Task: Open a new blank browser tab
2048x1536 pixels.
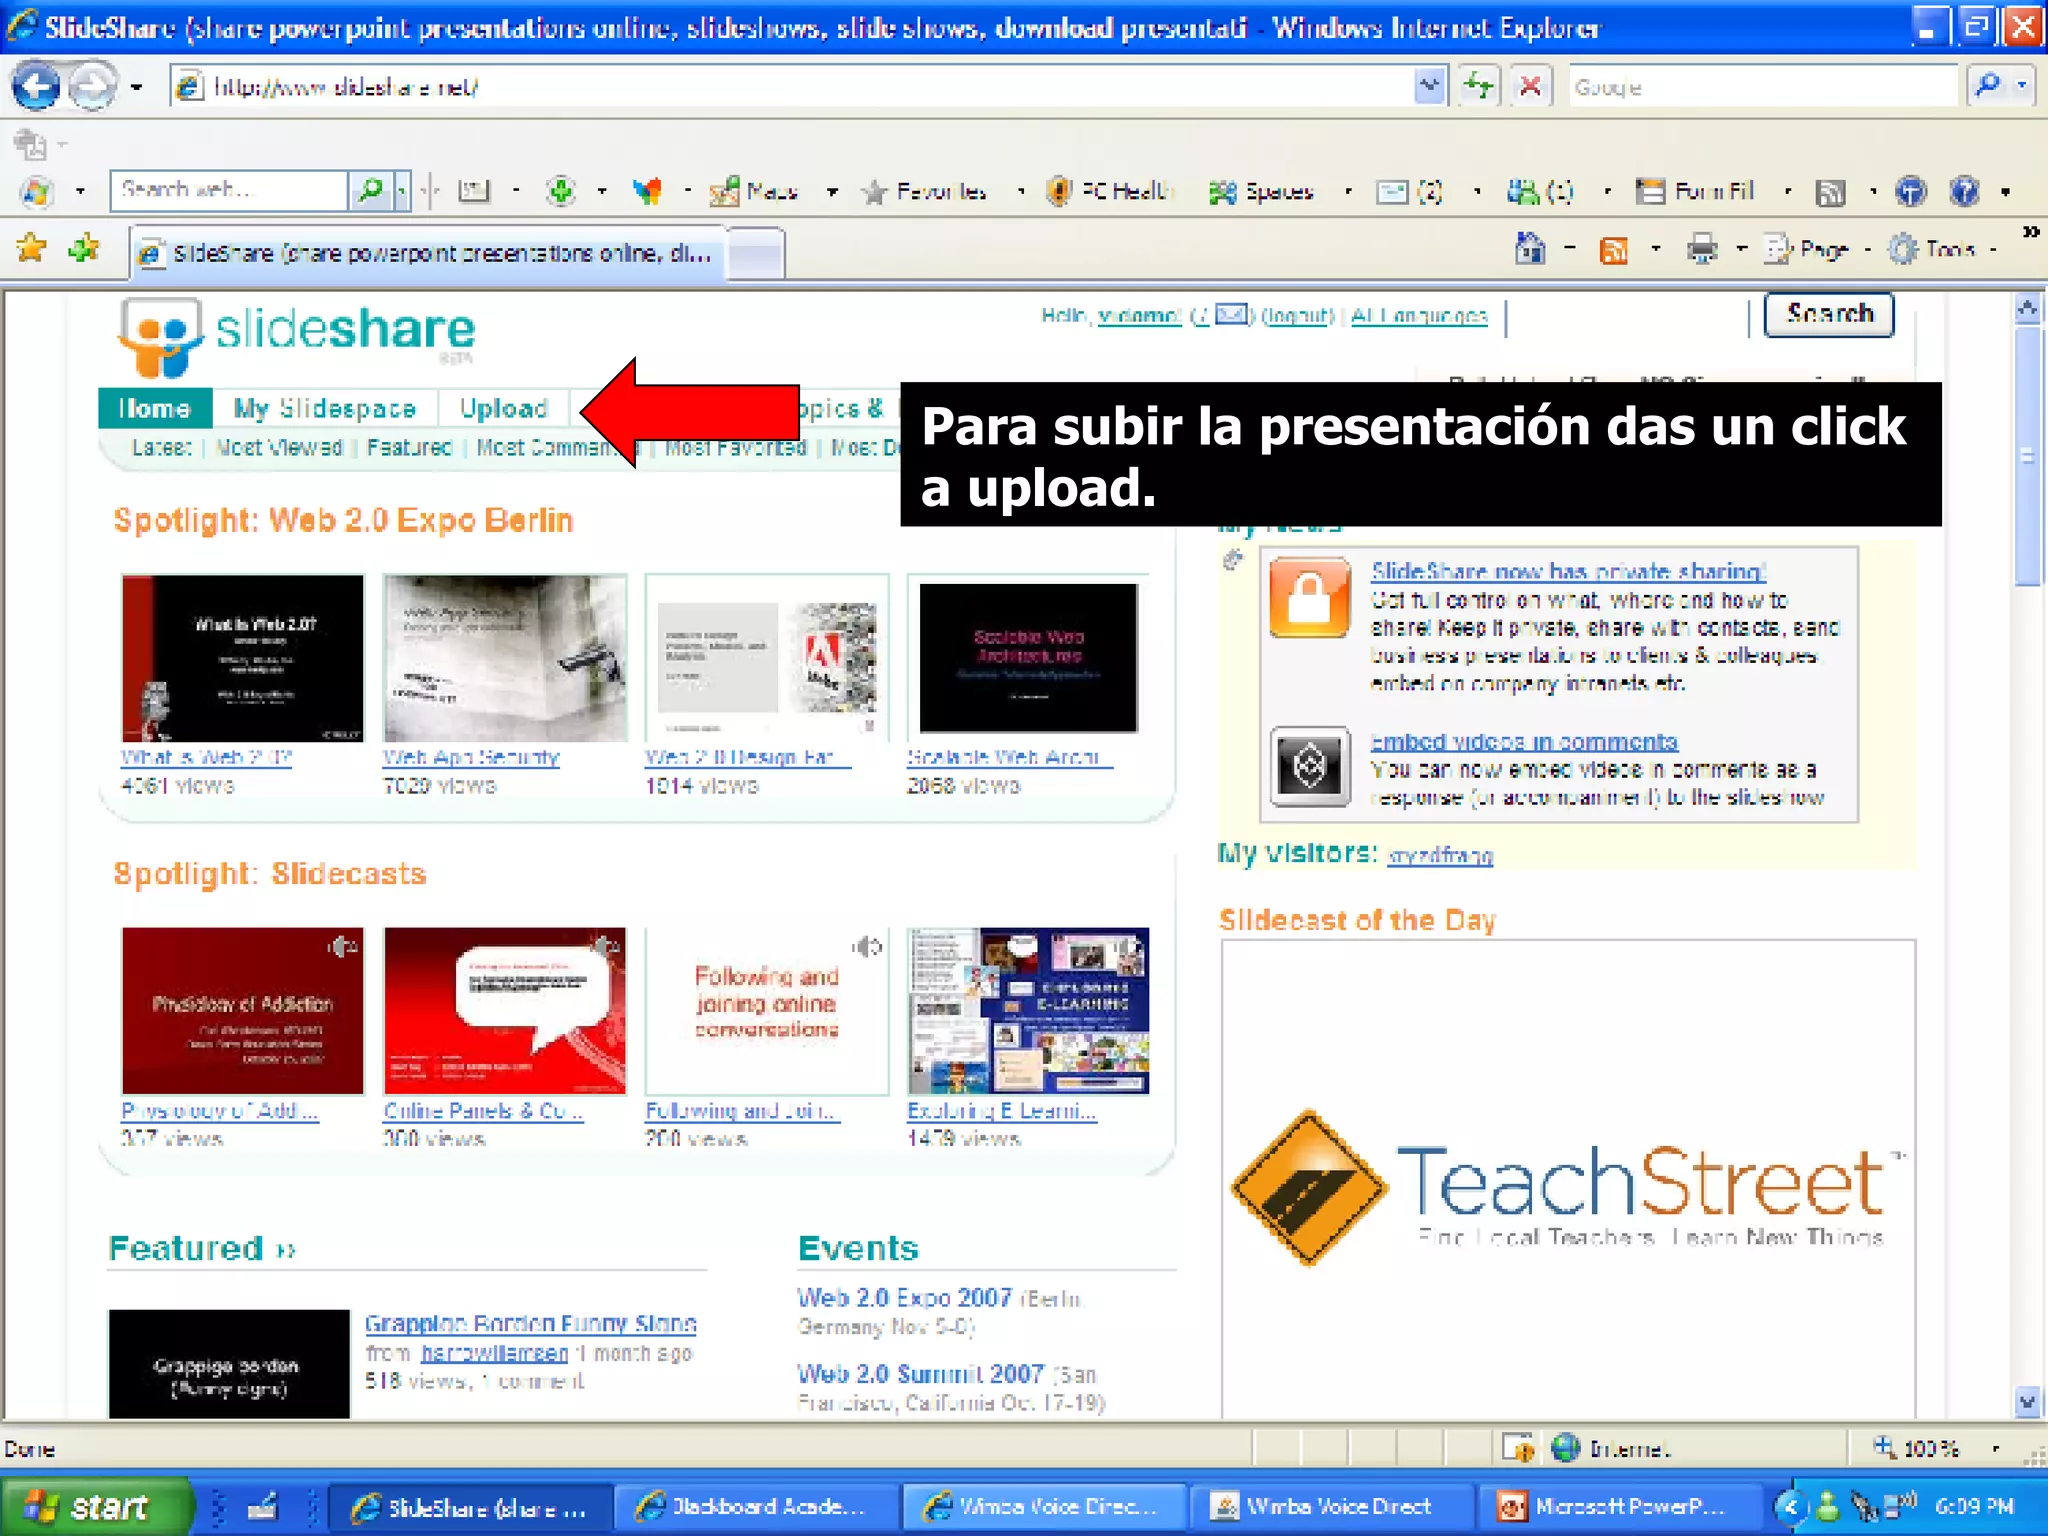Action: pos(756,254)
